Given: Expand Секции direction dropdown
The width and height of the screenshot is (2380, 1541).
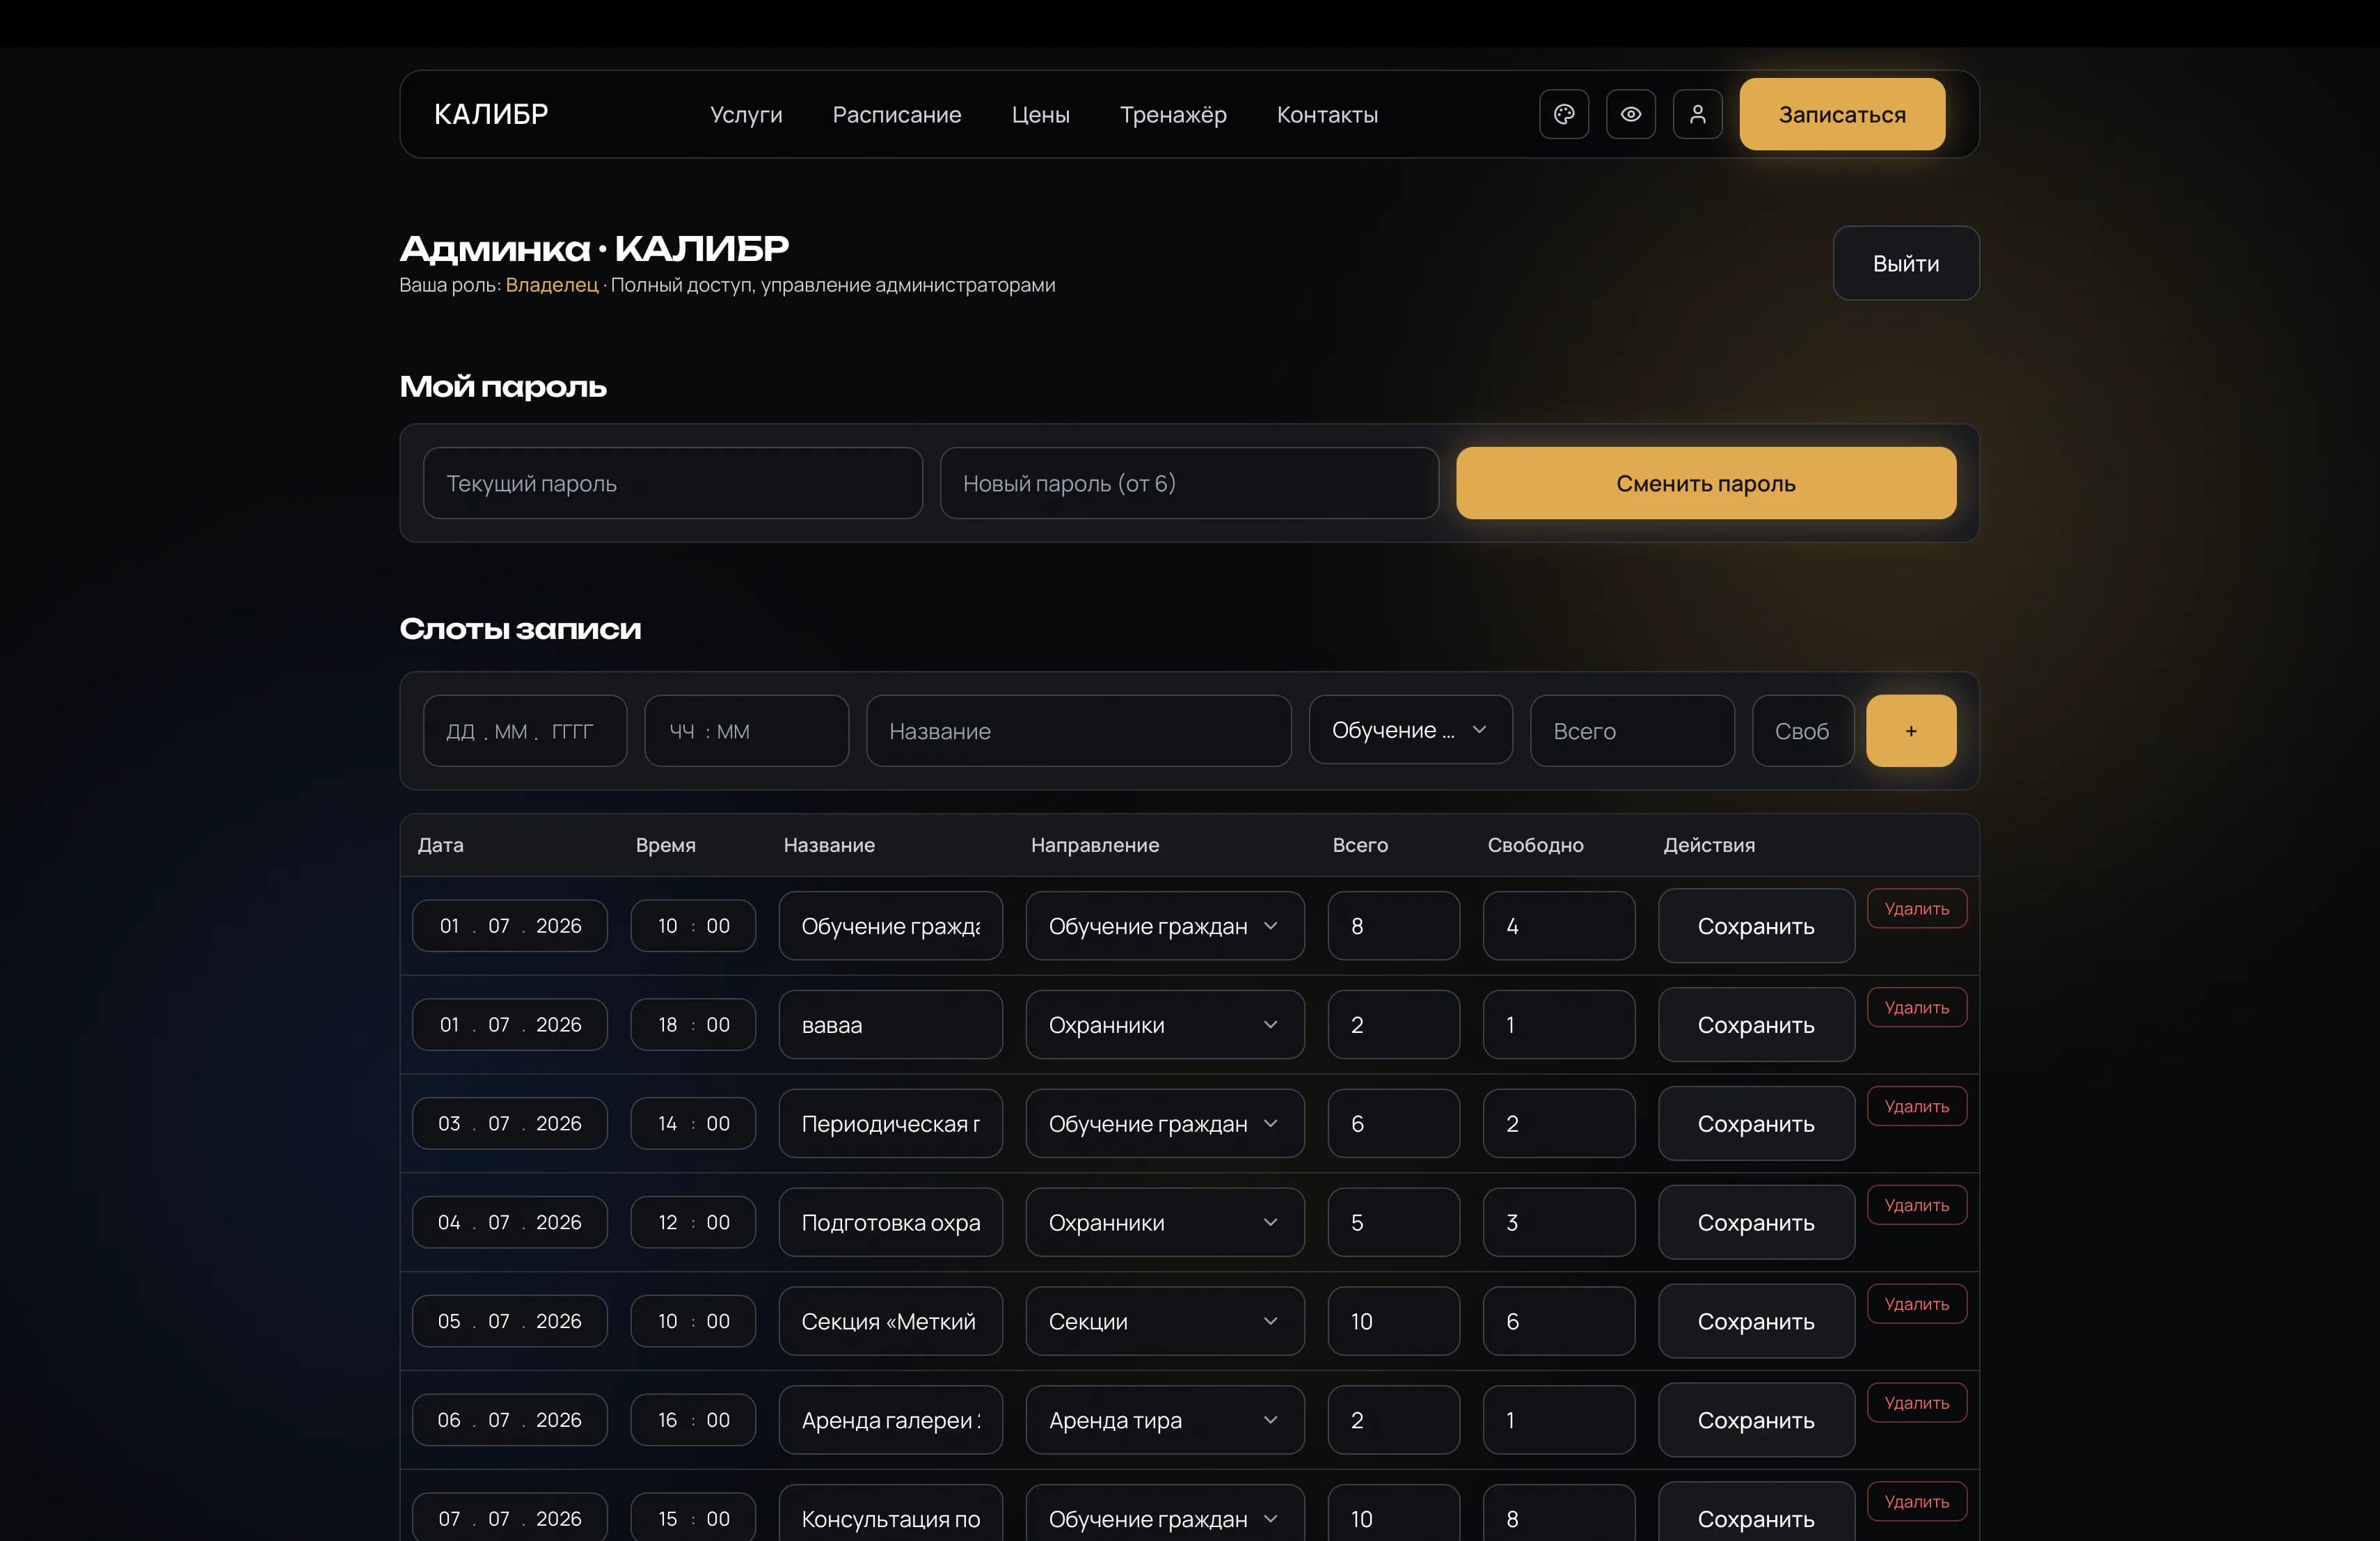Looking at the screenshot, I should (x=1164, y=1321).
